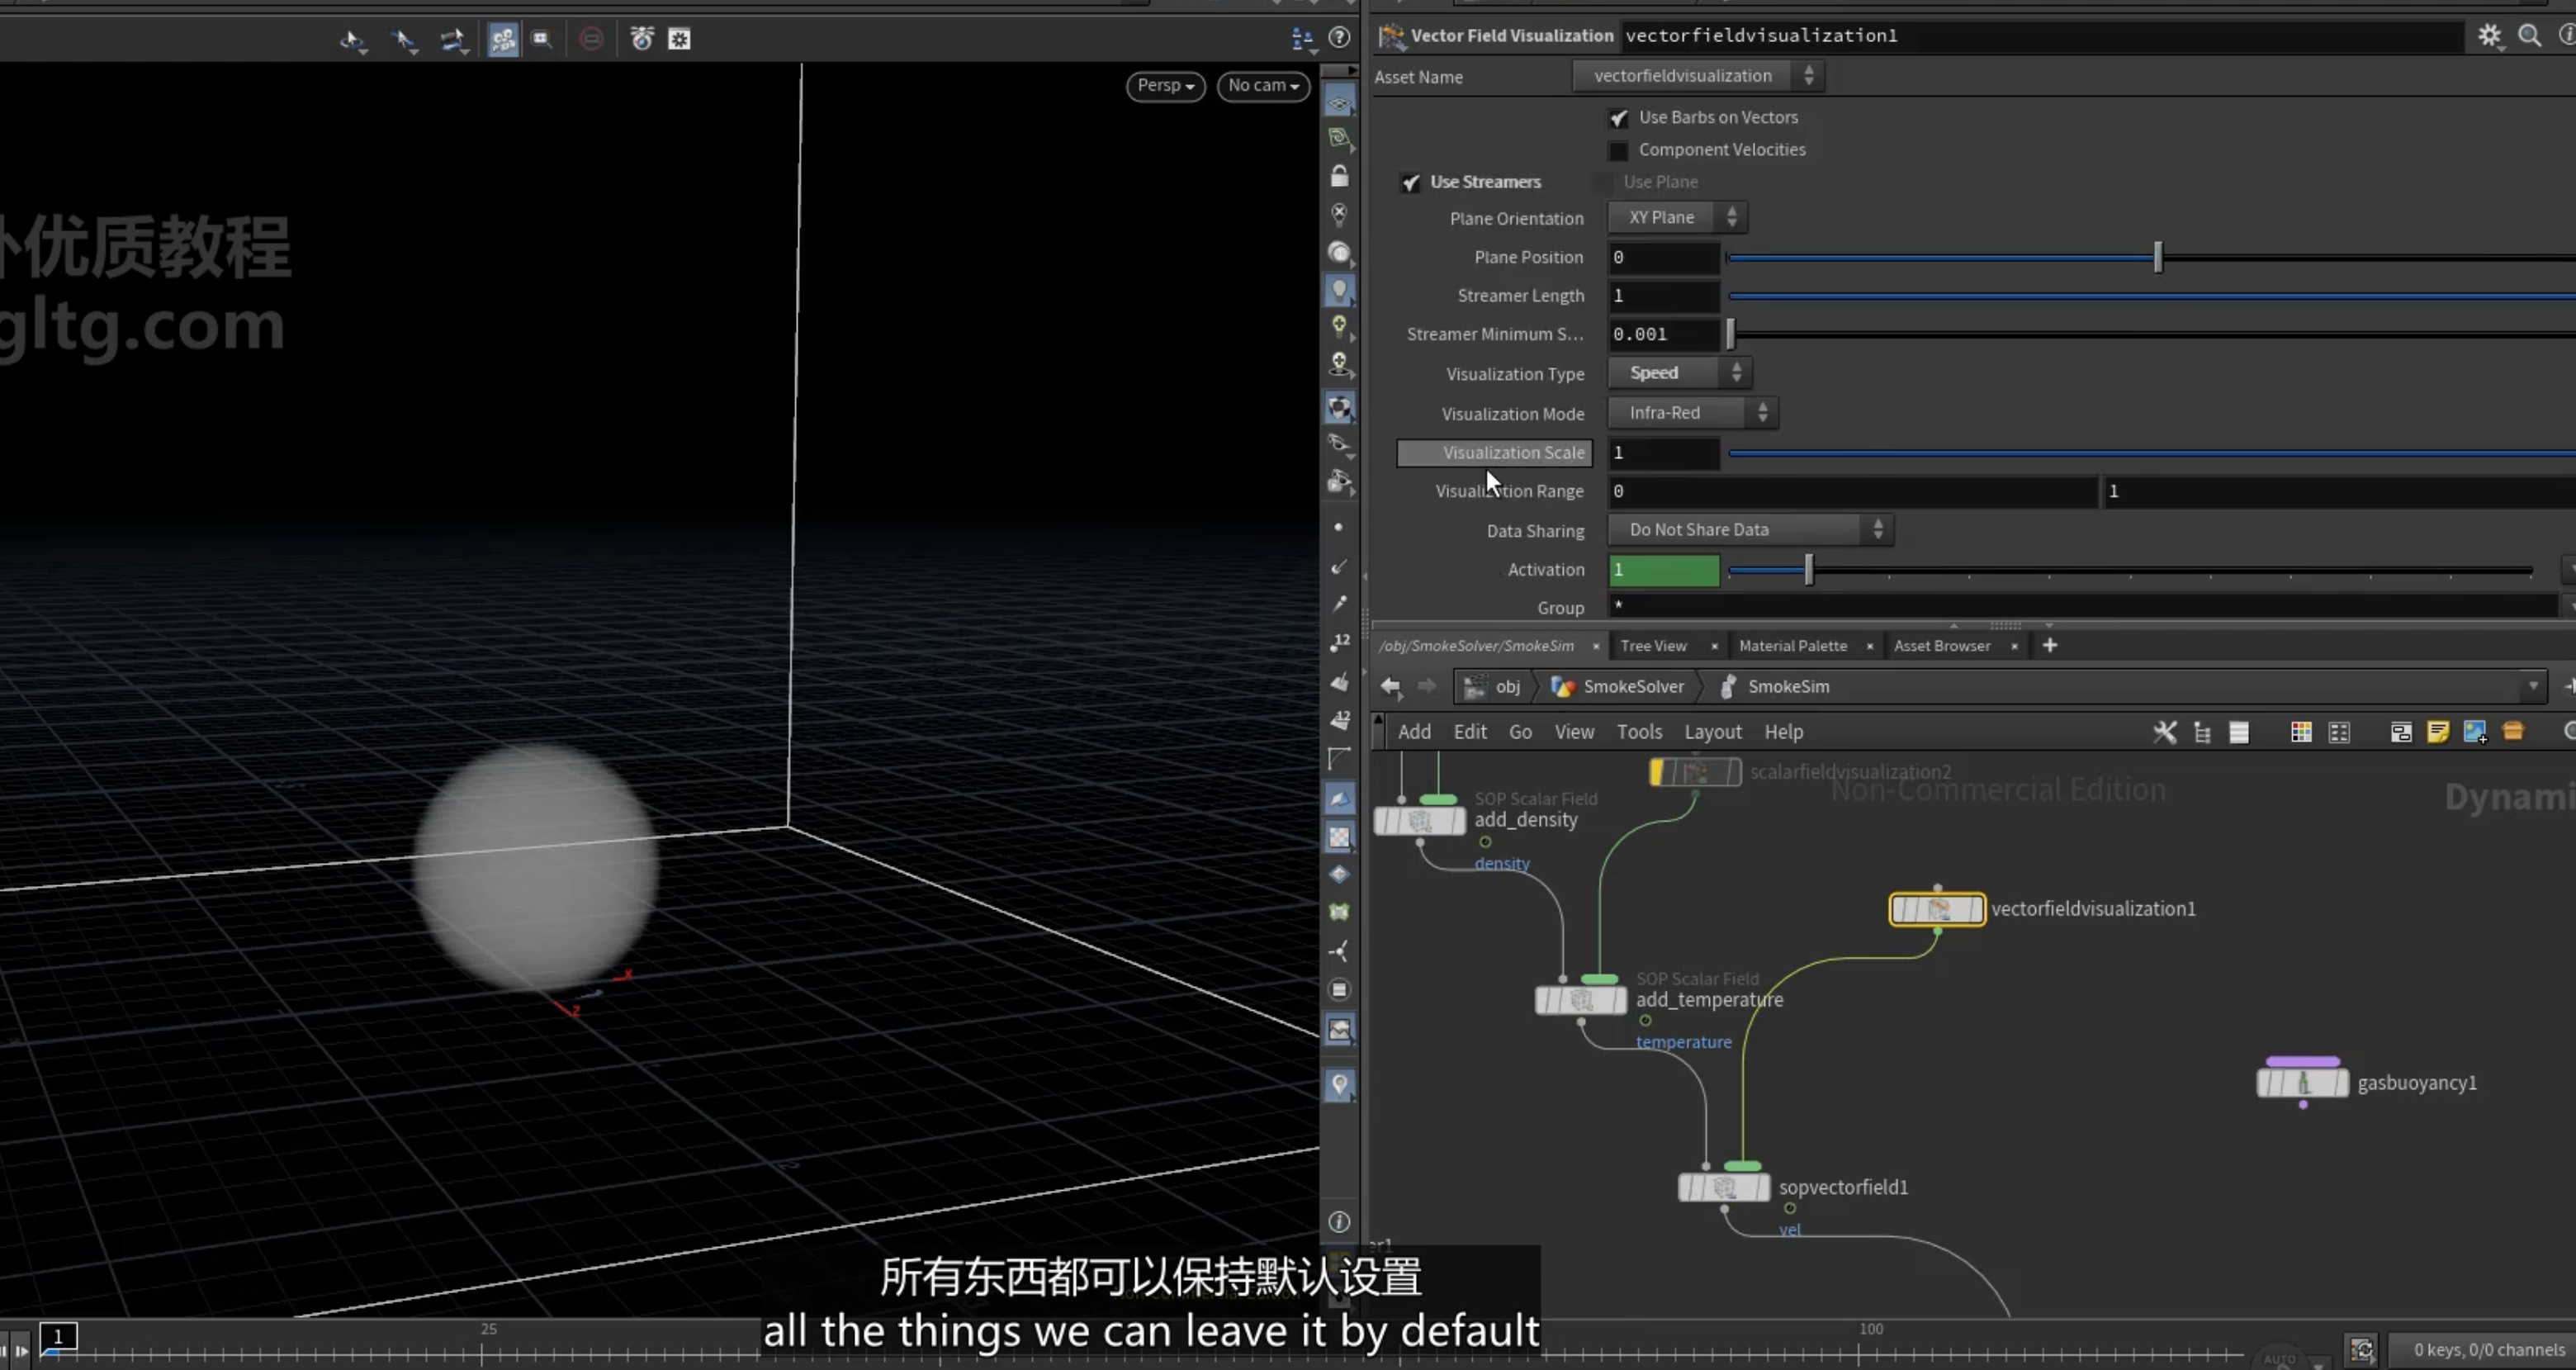Click the back arrow in network path bar

(1391, 686)
